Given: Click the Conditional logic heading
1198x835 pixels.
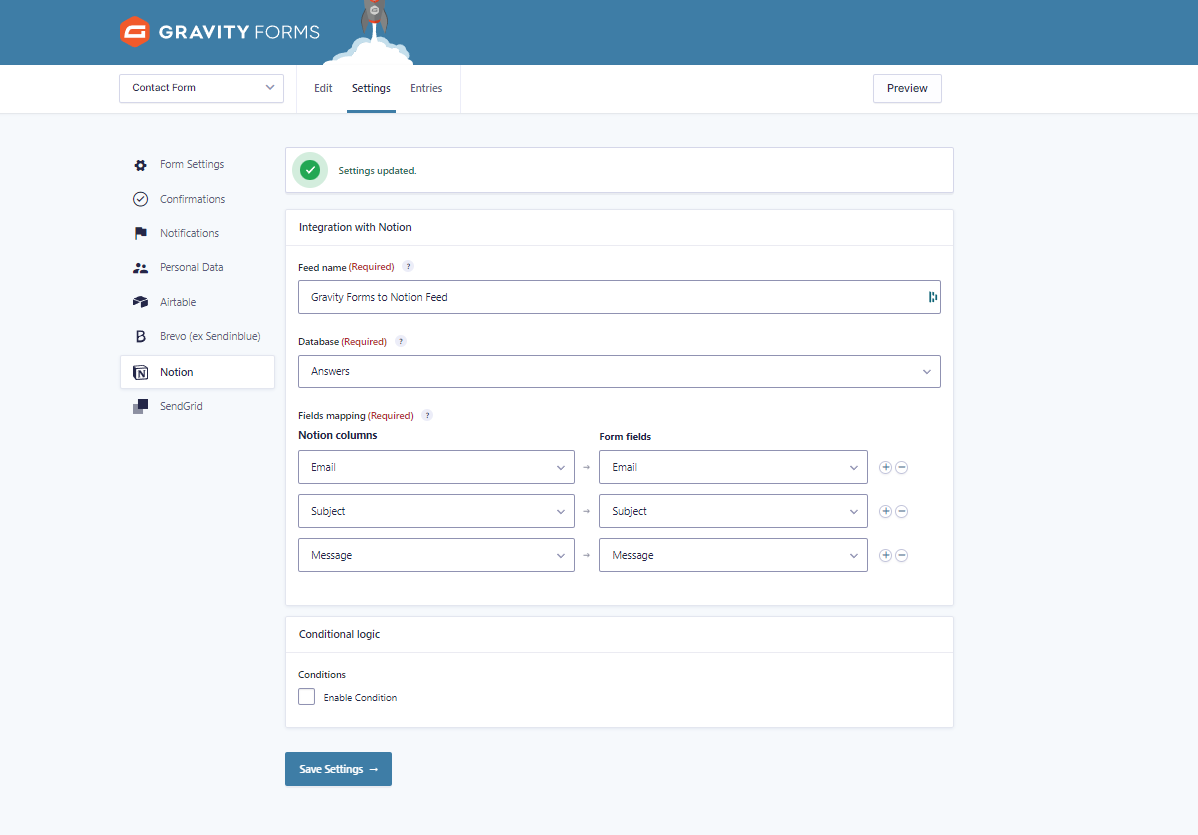Looking at the screenshot, I should tap(339, 634).
